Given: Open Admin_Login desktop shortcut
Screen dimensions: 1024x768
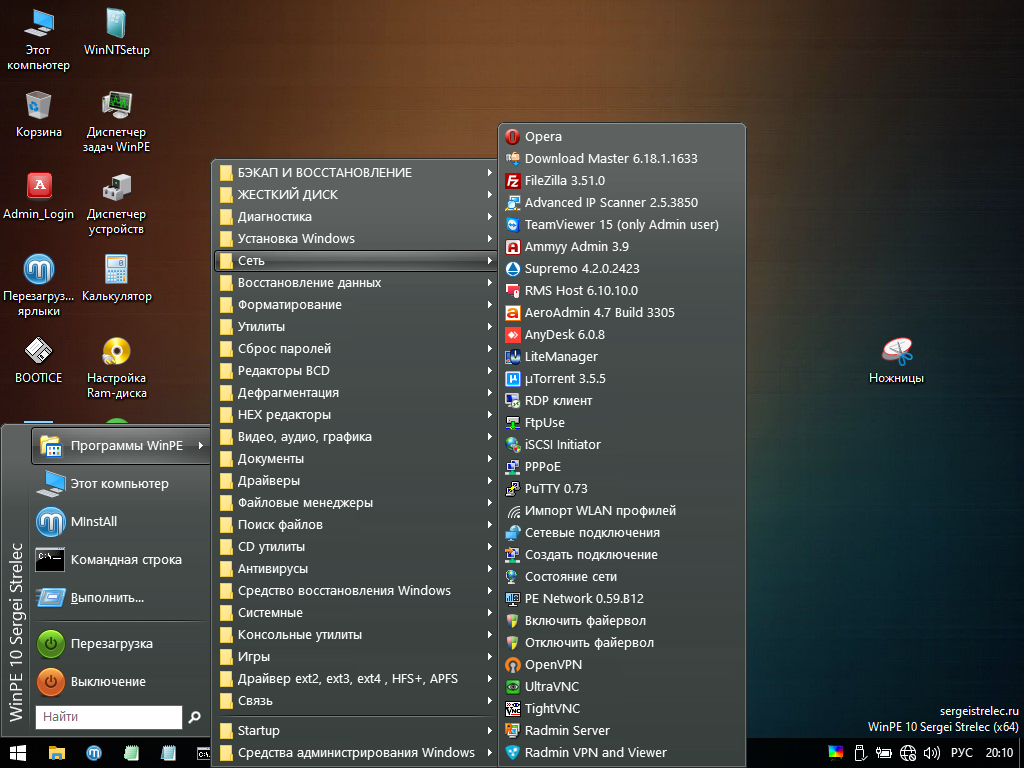Looking at the screenshot, I should 39,195.
